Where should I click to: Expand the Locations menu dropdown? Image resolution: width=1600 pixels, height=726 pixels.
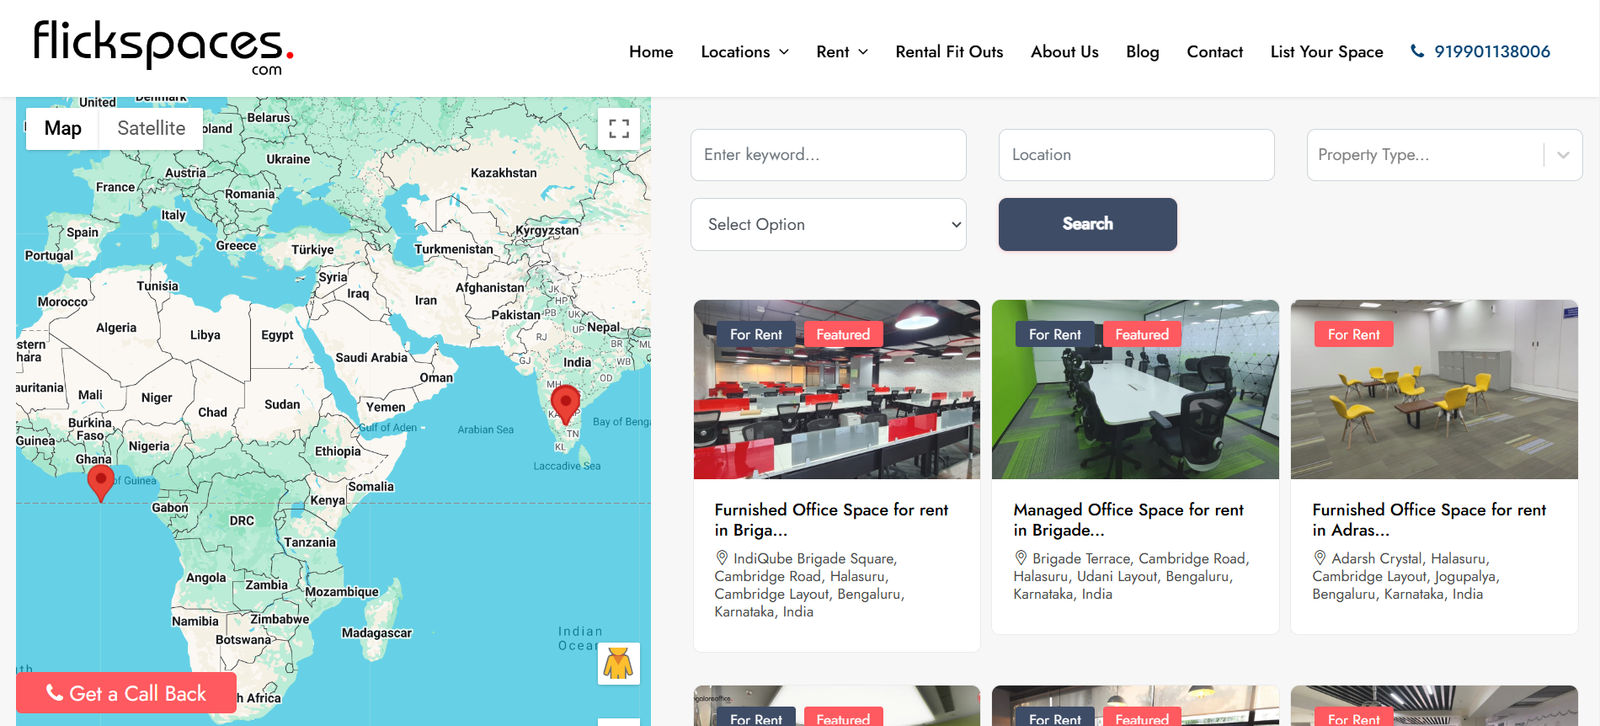744,52
